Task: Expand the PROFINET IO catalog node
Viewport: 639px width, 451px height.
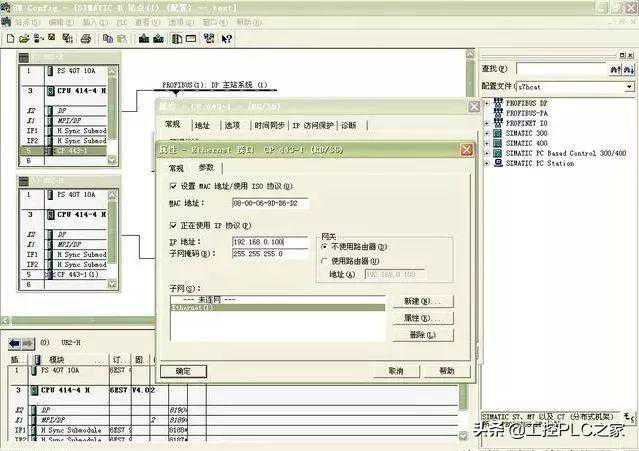Action: 487,123
